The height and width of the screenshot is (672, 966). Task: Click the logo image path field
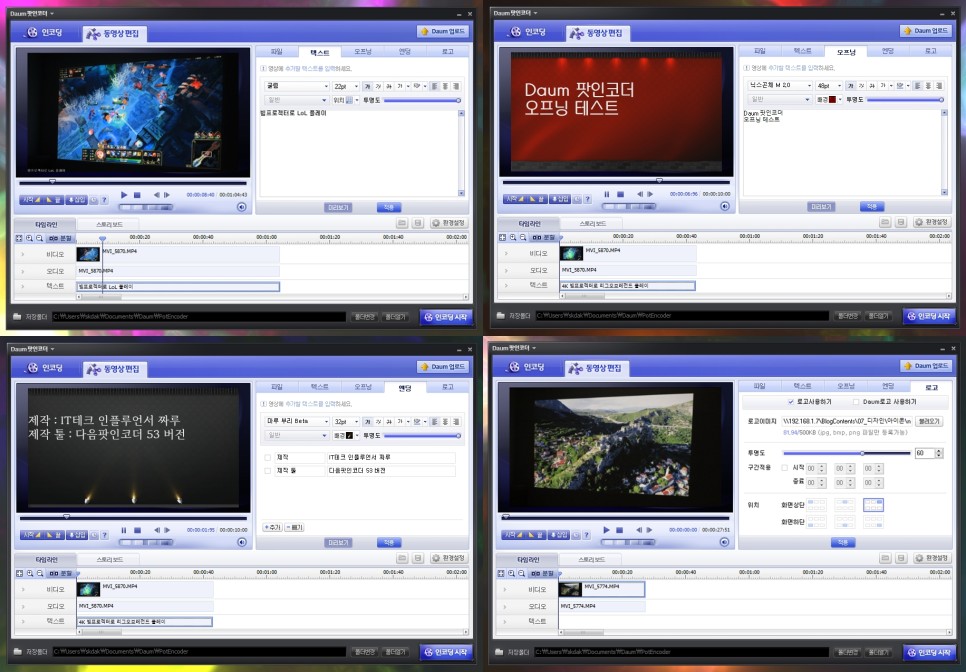tap(846, 422)
